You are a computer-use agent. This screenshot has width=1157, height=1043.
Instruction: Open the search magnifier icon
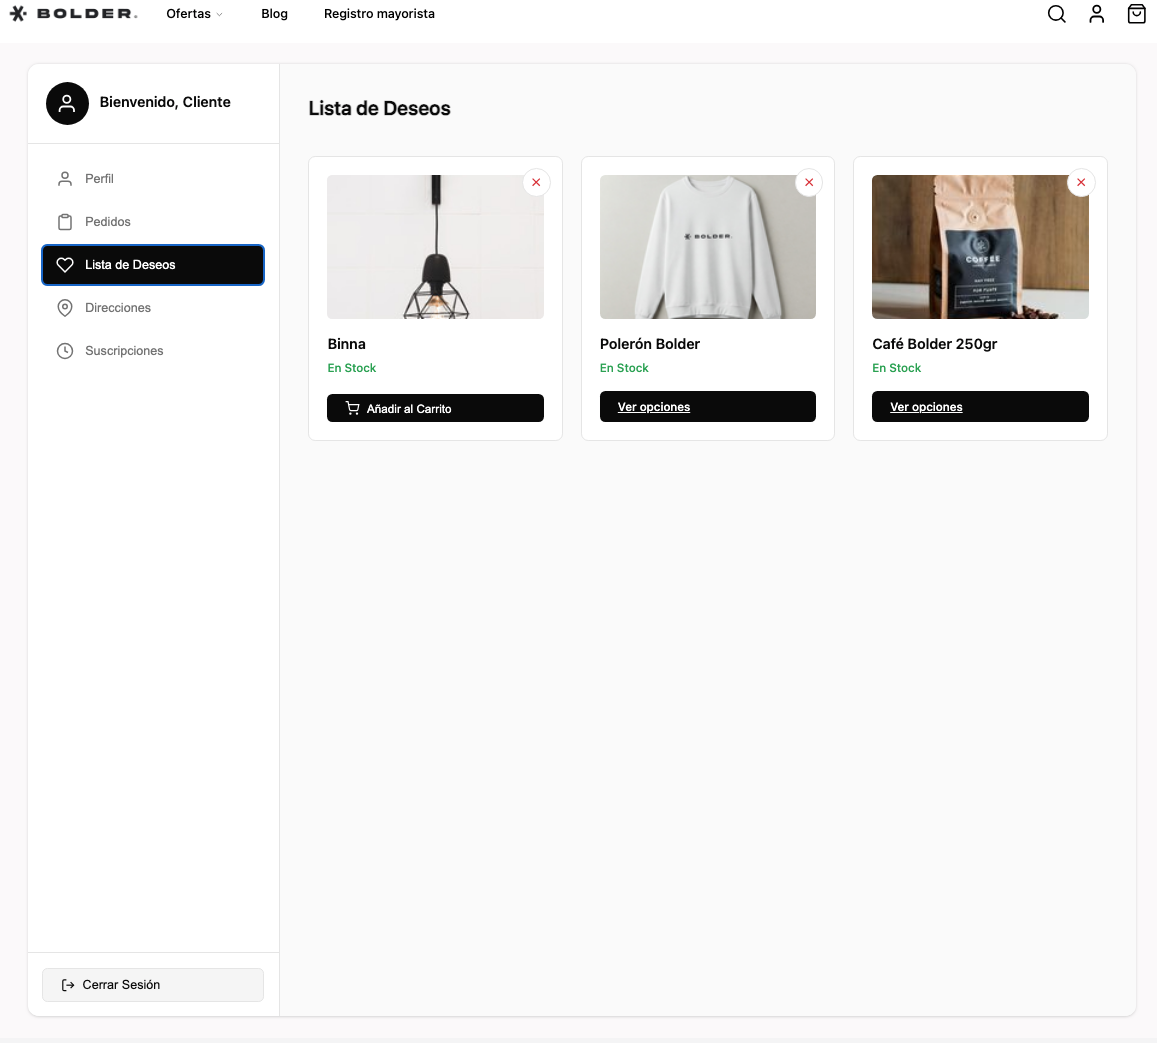[1057, 14]
